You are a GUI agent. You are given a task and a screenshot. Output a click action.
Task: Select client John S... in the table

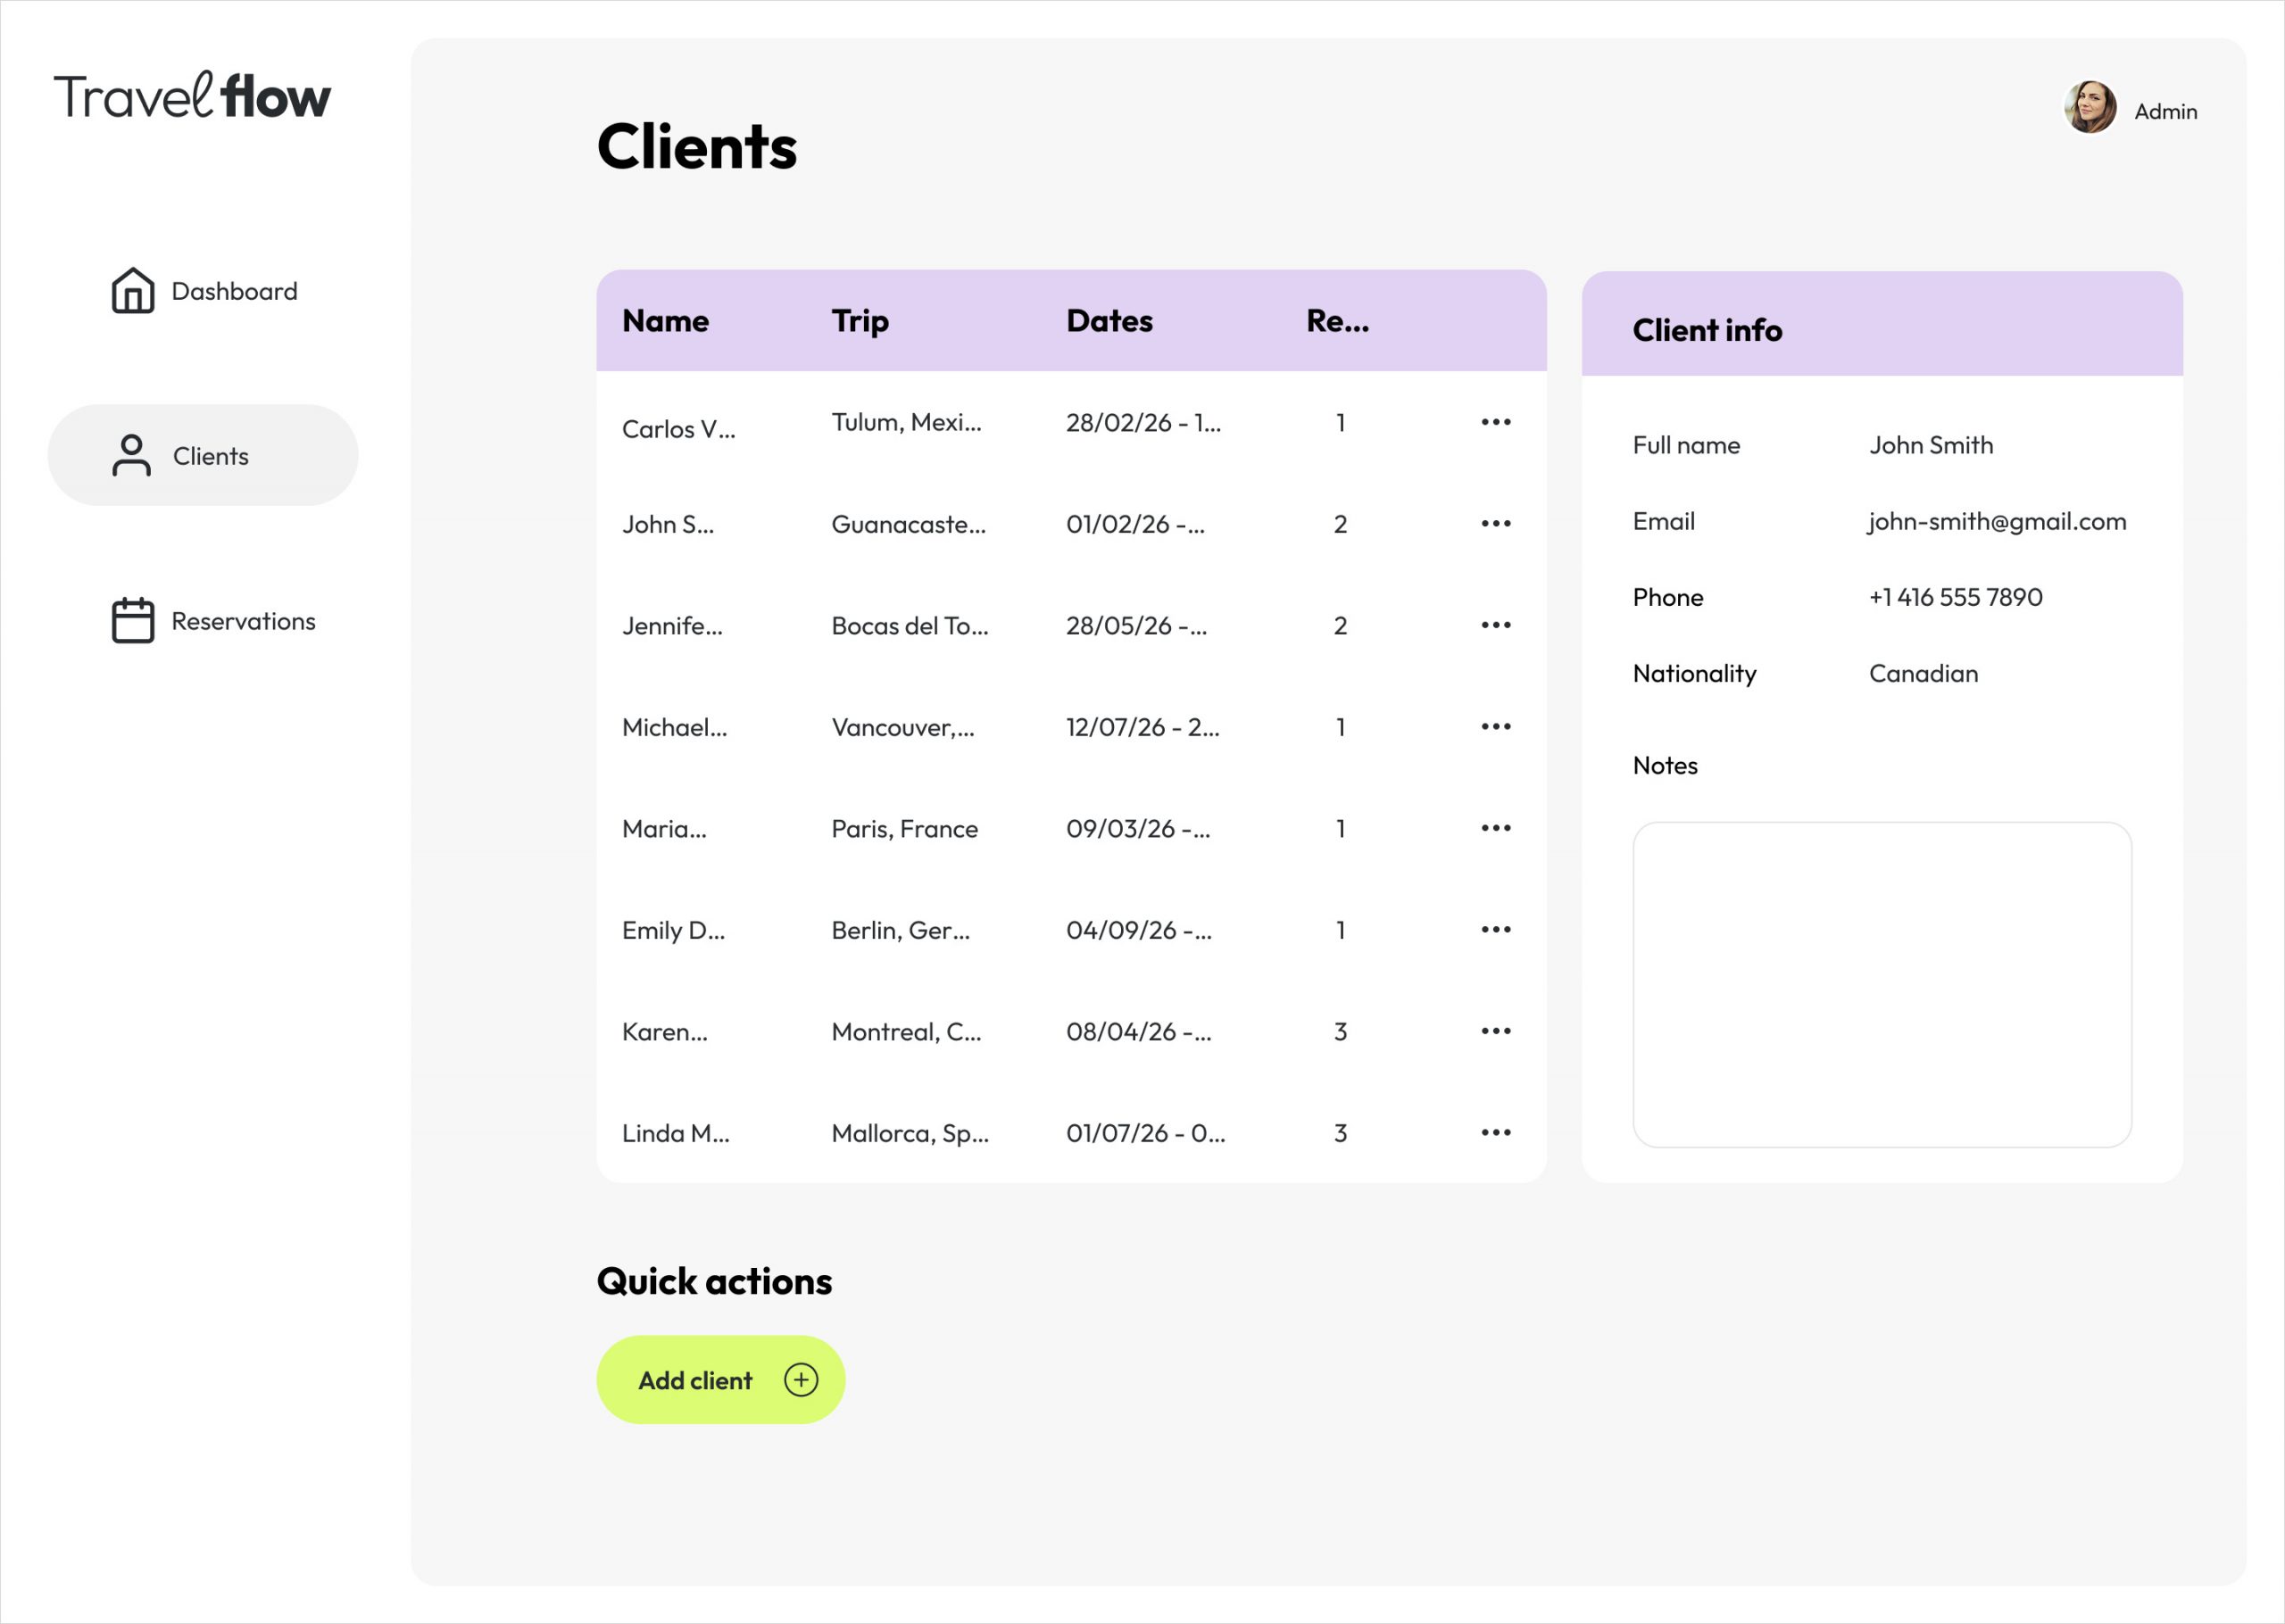(668, 524)
